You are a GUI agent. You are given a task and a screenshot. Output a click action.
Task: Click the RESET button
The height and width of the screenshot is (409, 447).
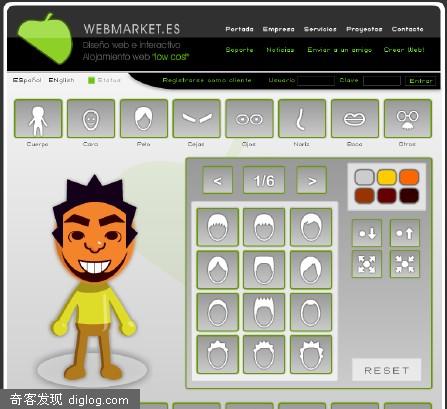pos(387,370)
